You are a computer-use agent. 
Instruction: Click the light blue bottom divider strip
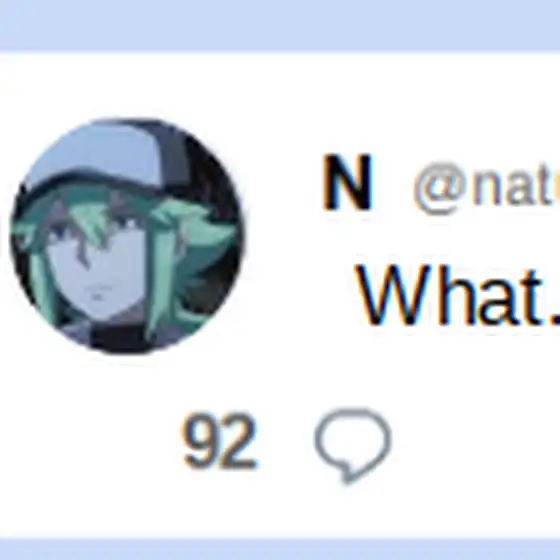280,548
